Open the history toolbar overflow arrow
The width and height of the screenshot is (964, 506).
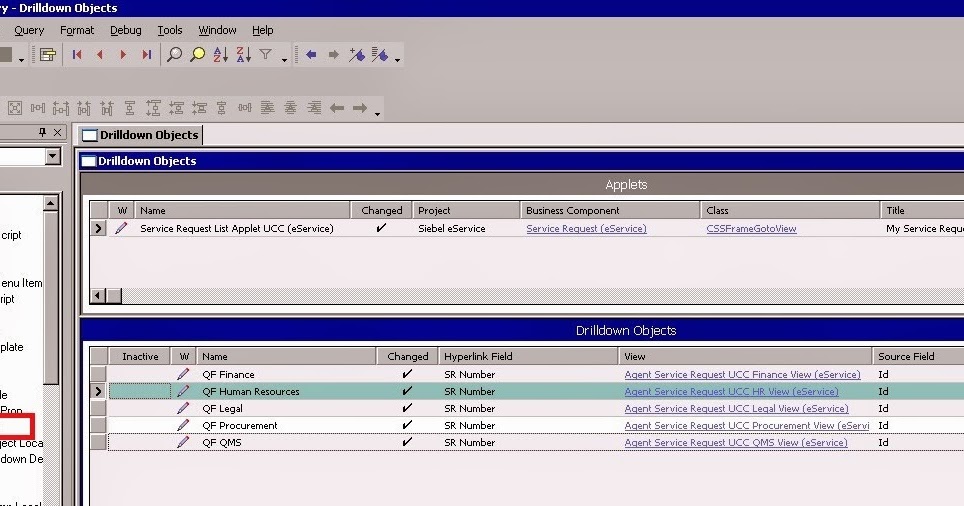point(398,60)
